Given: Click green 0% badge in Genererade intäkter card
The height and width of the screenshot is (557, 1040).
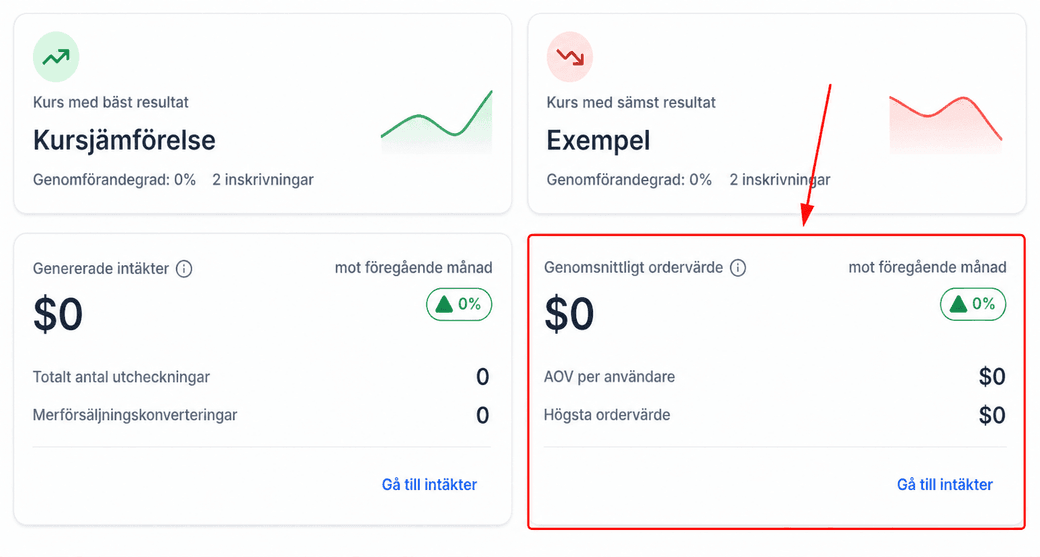Looking at the screenshot, I should (x=459, y=304).
